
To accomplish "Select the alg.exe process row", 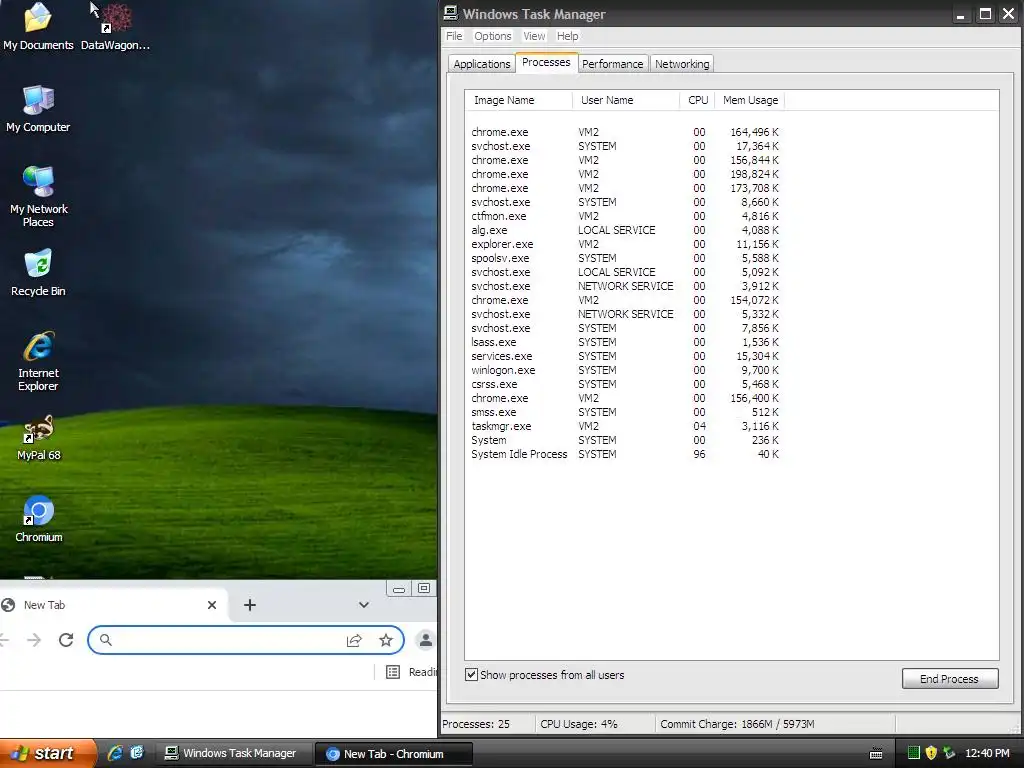I will point(625,230).
